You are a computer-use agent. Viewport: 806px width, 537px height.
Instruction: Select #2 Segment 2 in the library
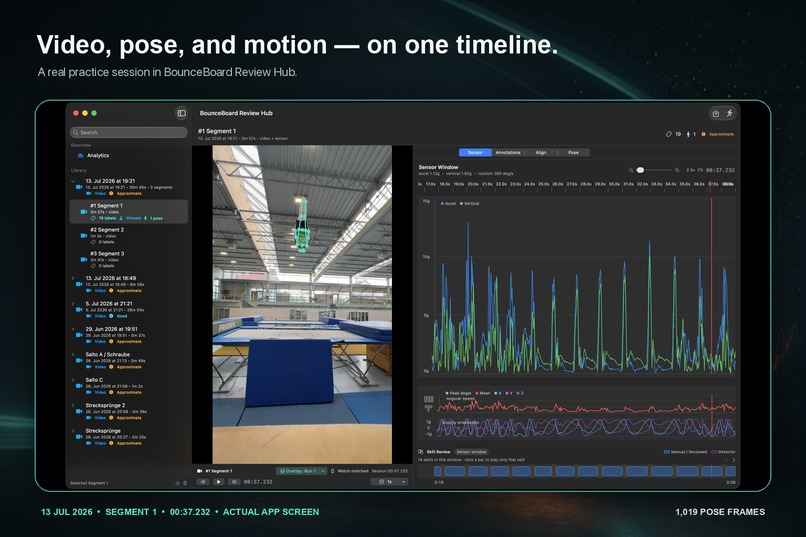(129, 235)
